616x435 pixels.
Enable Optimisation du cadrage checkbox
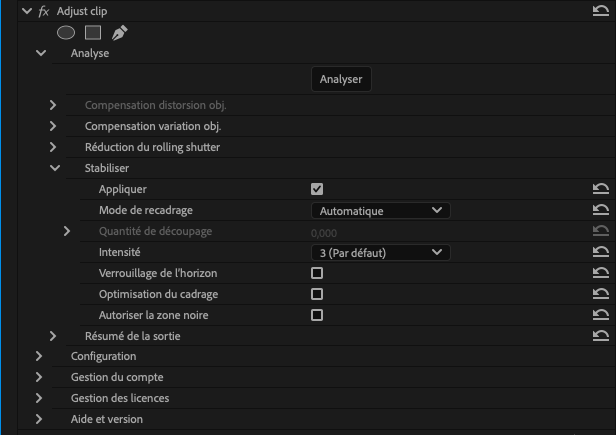[x=317, y=294]
